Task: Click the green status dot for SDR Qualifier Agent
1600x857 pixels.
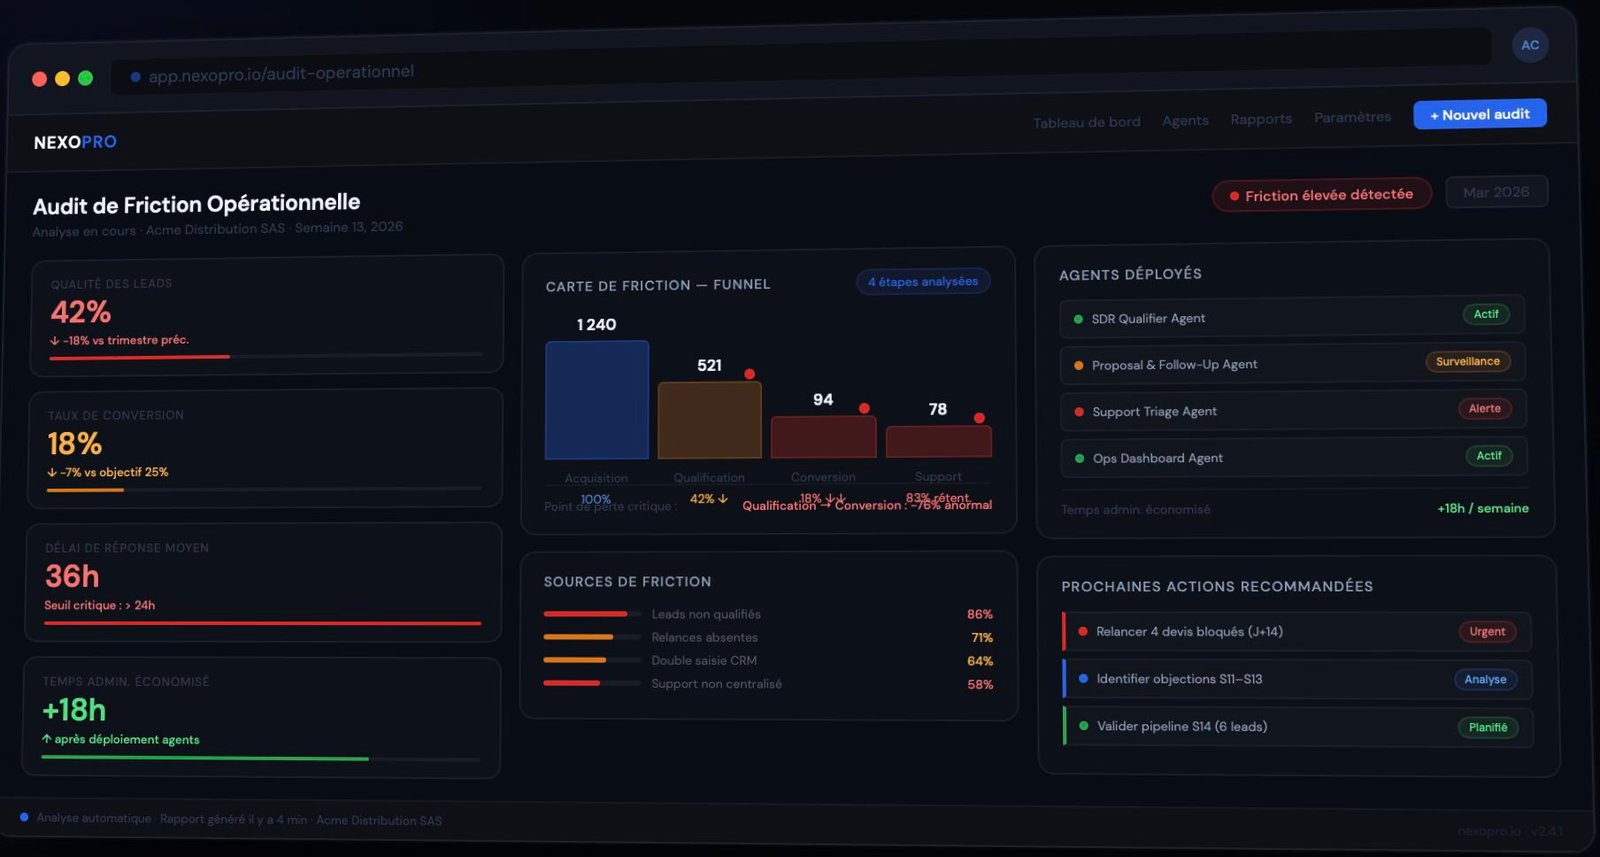Action: [x=1078, y=319]
